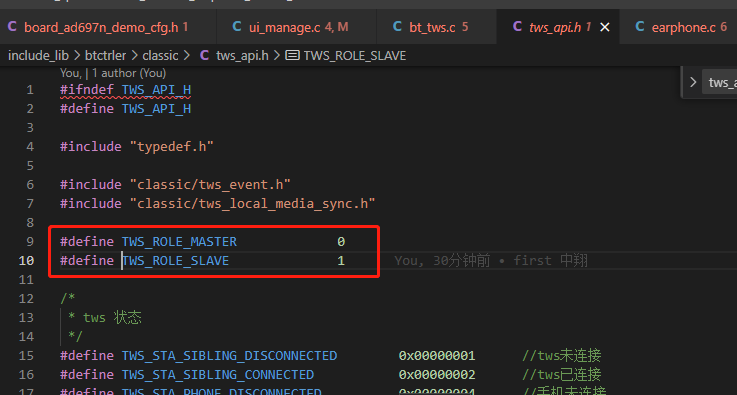The height and width of the screenshot is (395, 737).
Task: Click TWS_STA_SIBLING_CONNECTED macro name
Action: pos(218,375)
